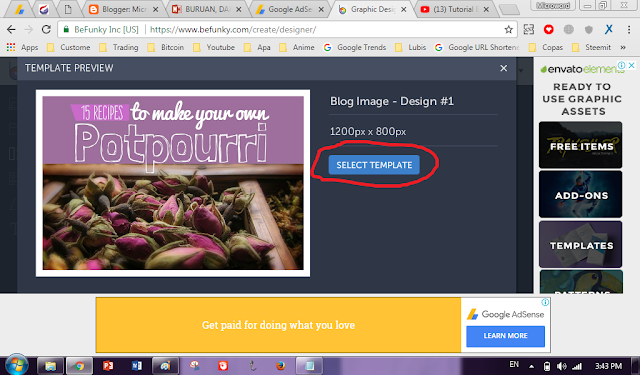The image size is (640, 375).
Task: Click the AdChoices info icon on envato ad
Action: click(621, 65)
